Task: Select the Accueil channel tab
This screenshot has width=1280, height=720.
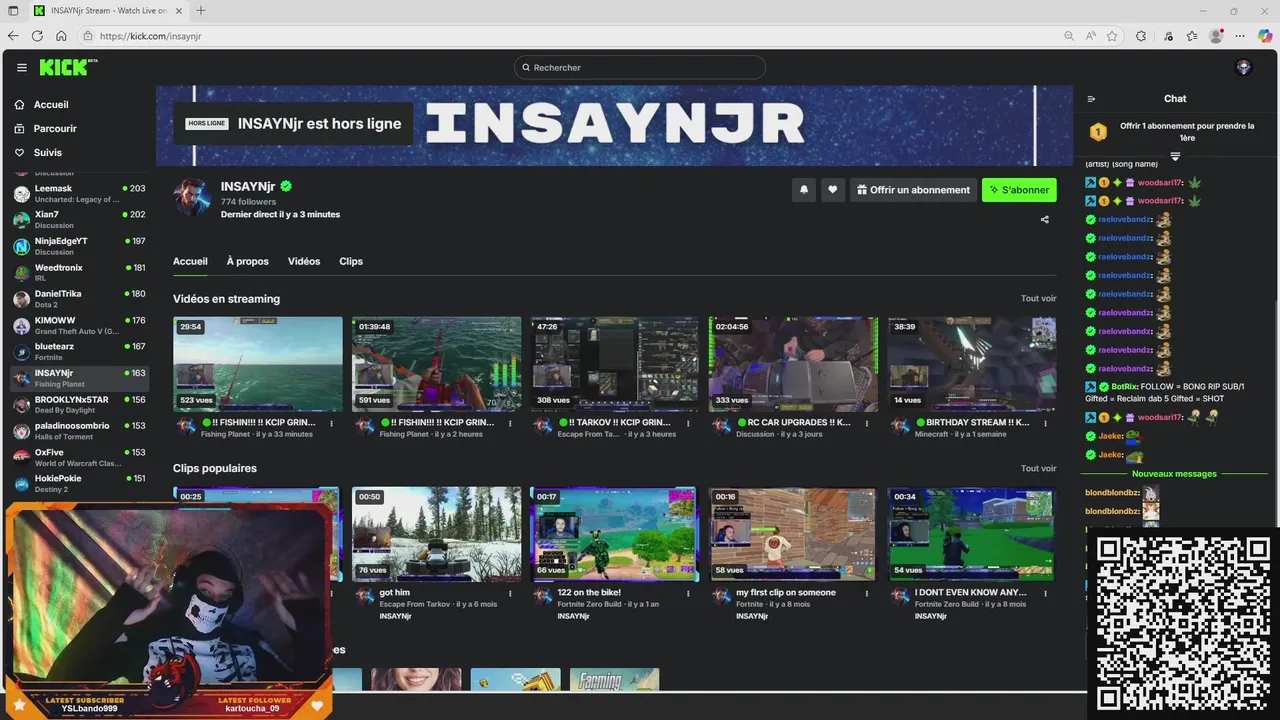Action: click(x=190, y=261)
